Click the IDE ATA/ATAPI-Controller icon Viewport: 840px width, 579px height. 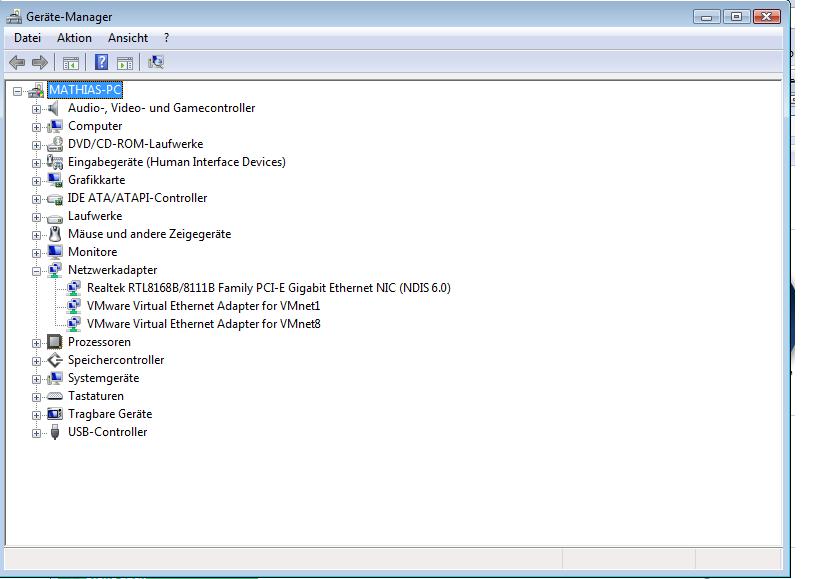55,199
